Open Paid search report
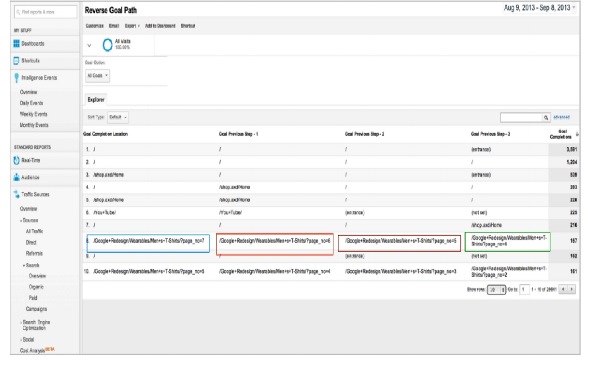This screenshot has width=600, height=368. pyautogui.click(x=33, y=298)
